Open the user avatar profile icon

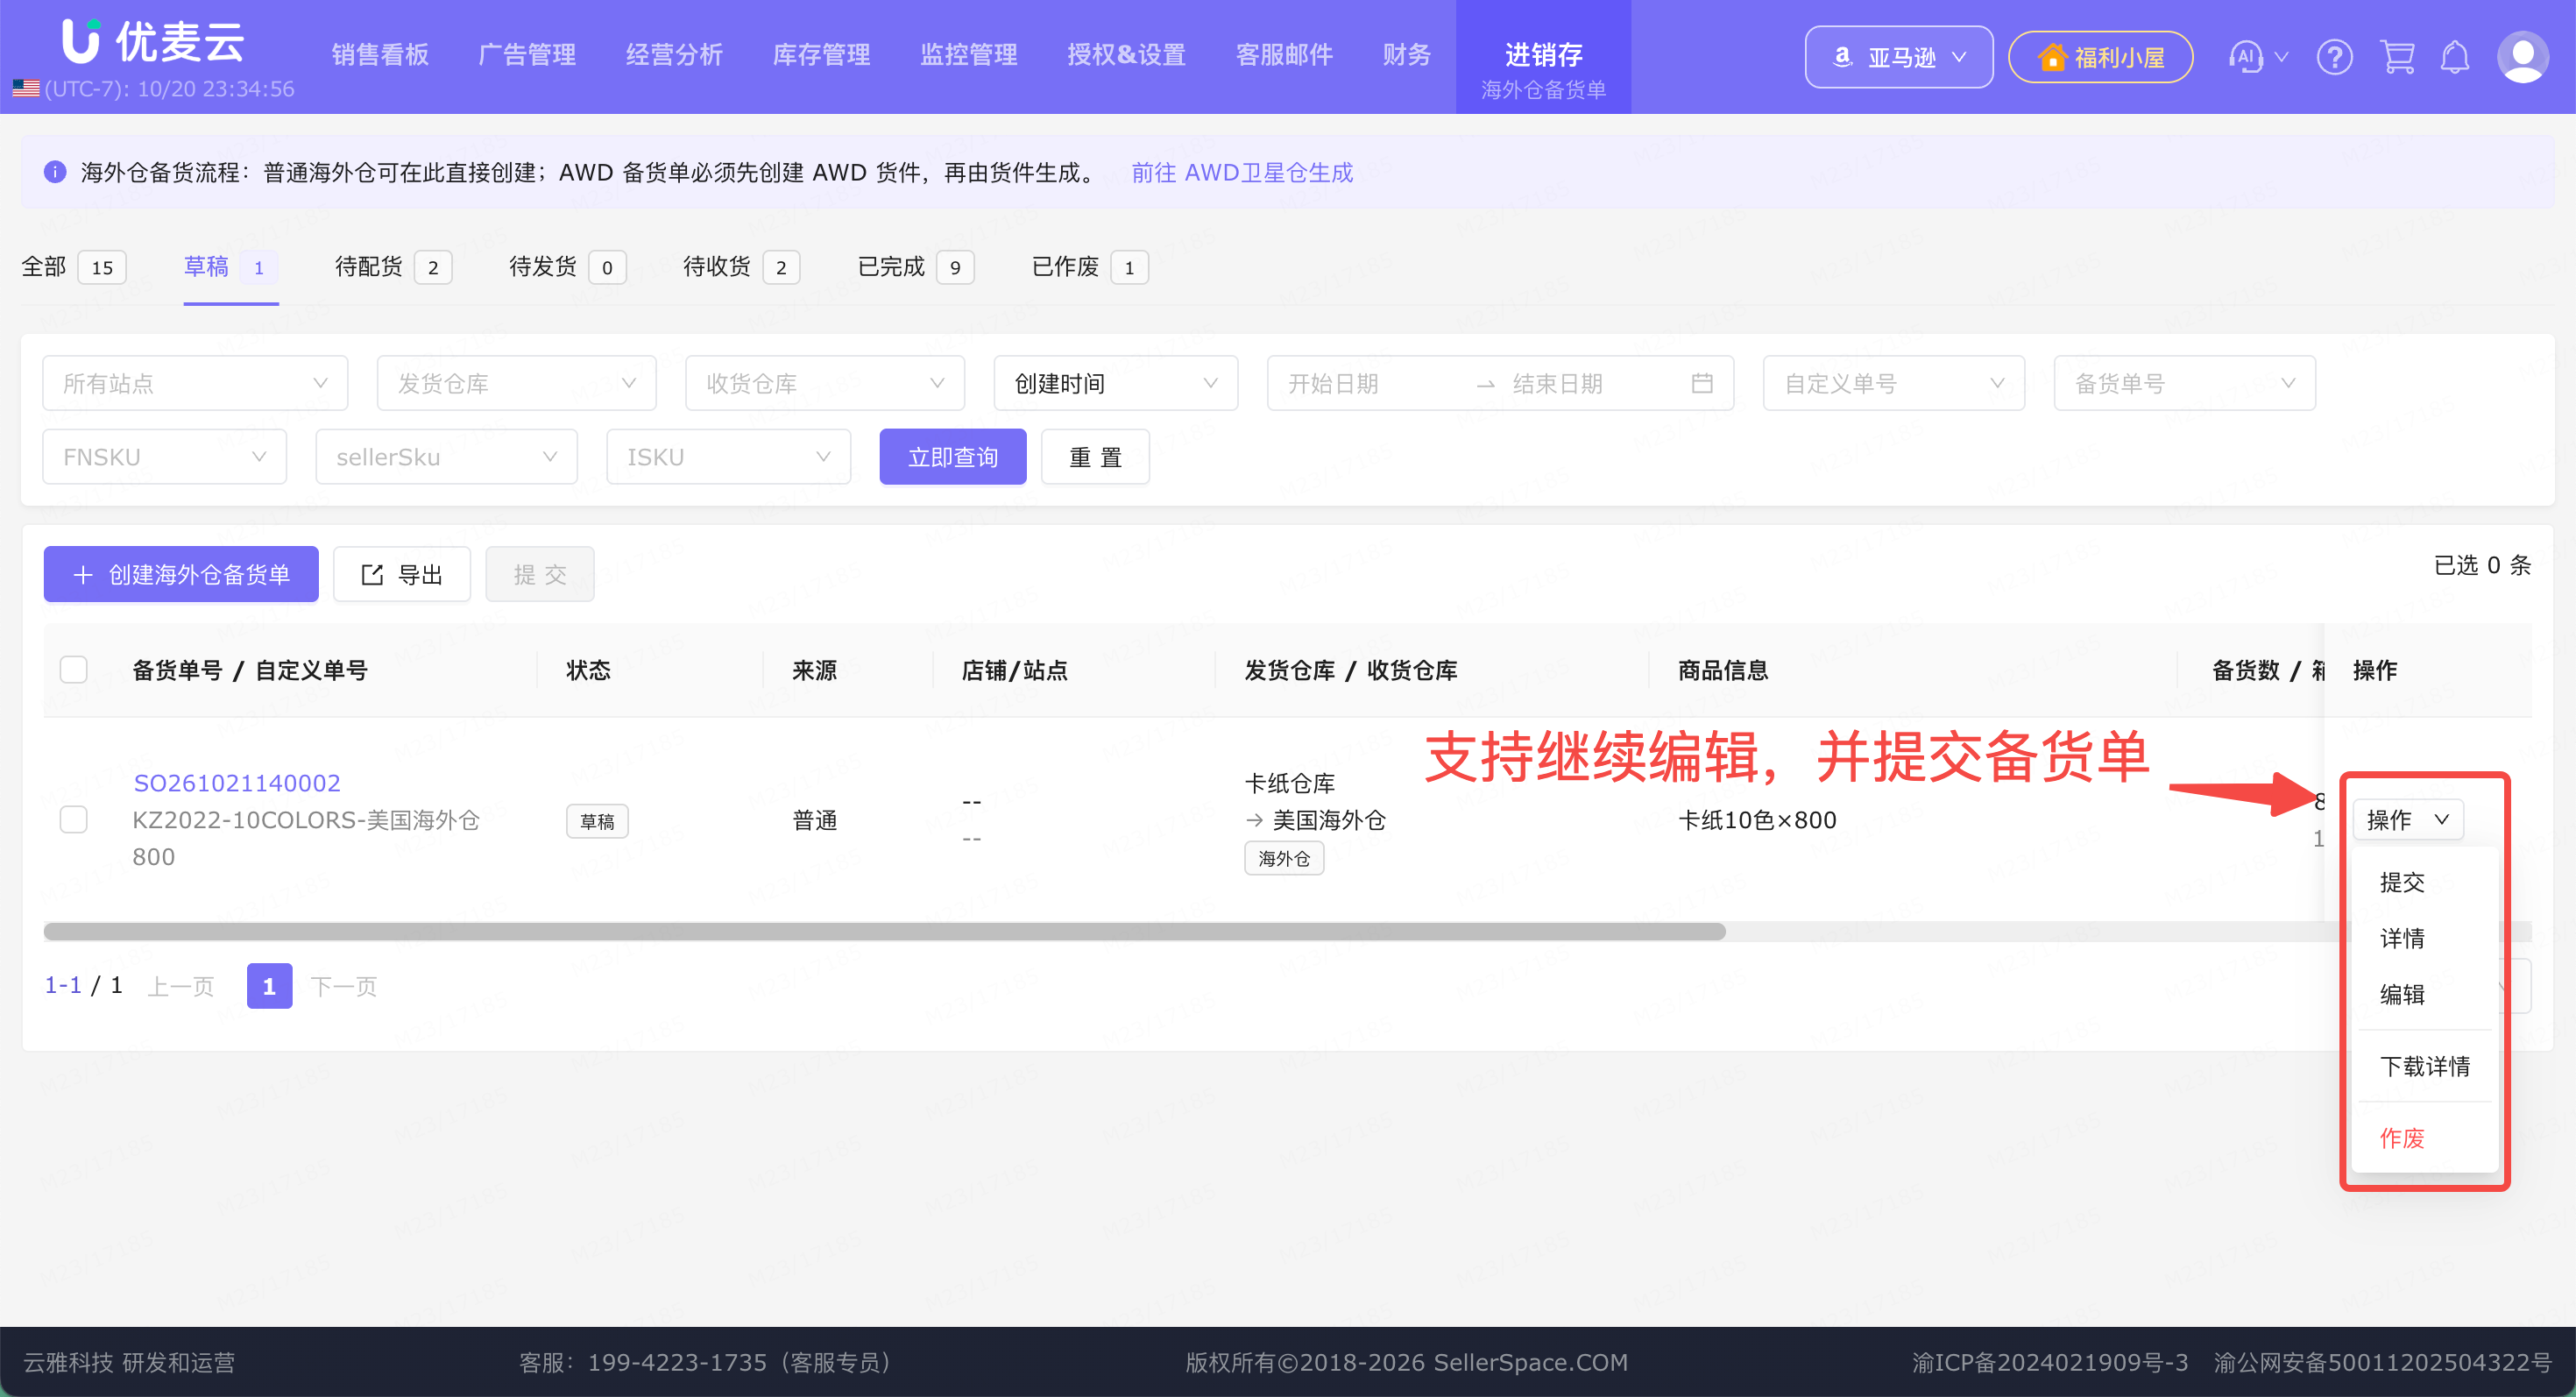pos(2522,57)
